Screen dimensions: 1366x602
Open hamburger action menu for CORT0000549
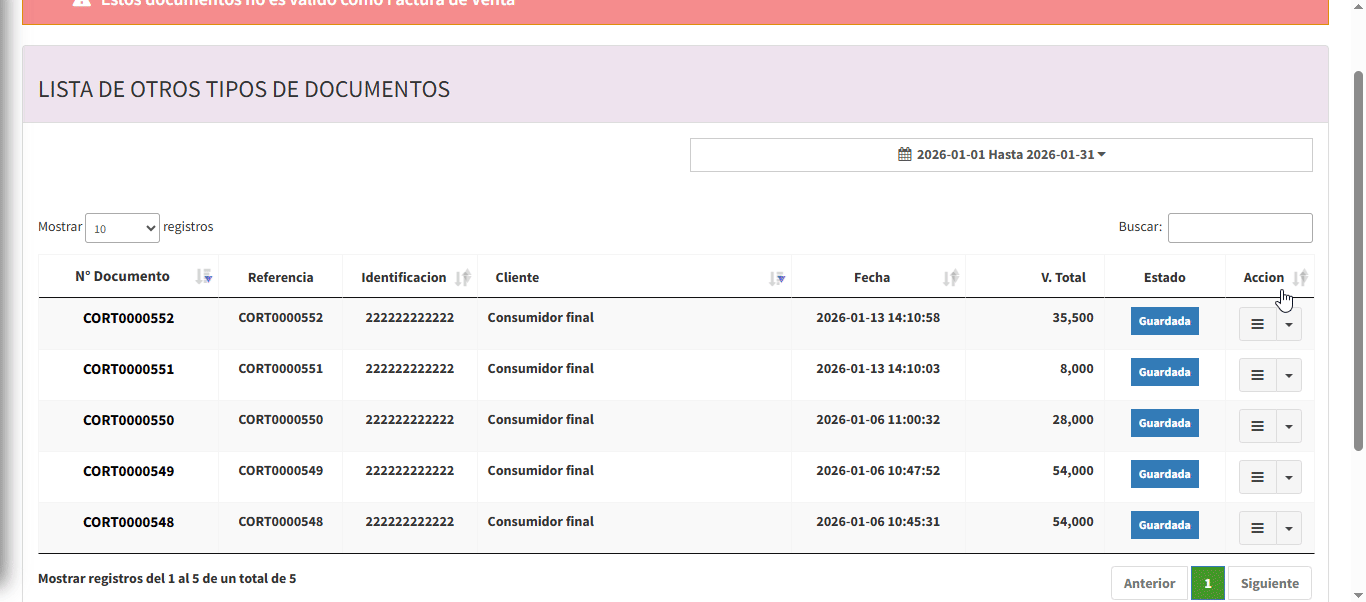pyautogui.click(x=1257, y=477)
